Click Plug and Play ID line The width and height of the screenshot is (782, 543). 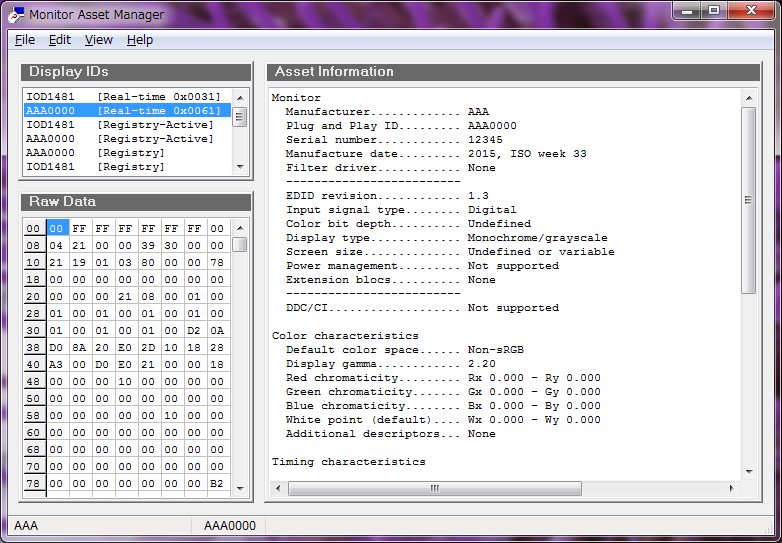(401, 126)
